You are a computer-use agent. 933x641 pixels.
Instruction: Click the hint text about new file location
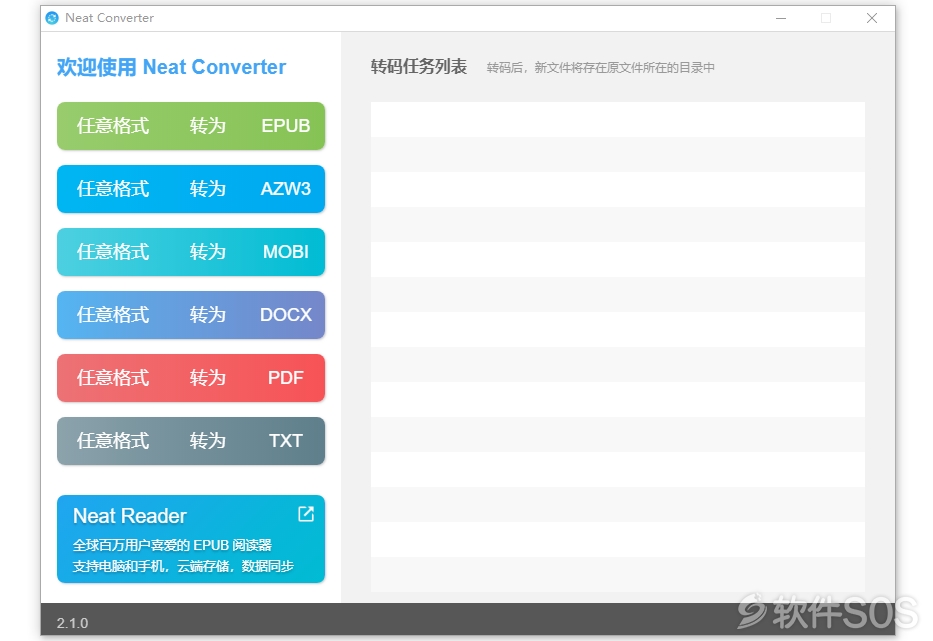tap(600, 68)
